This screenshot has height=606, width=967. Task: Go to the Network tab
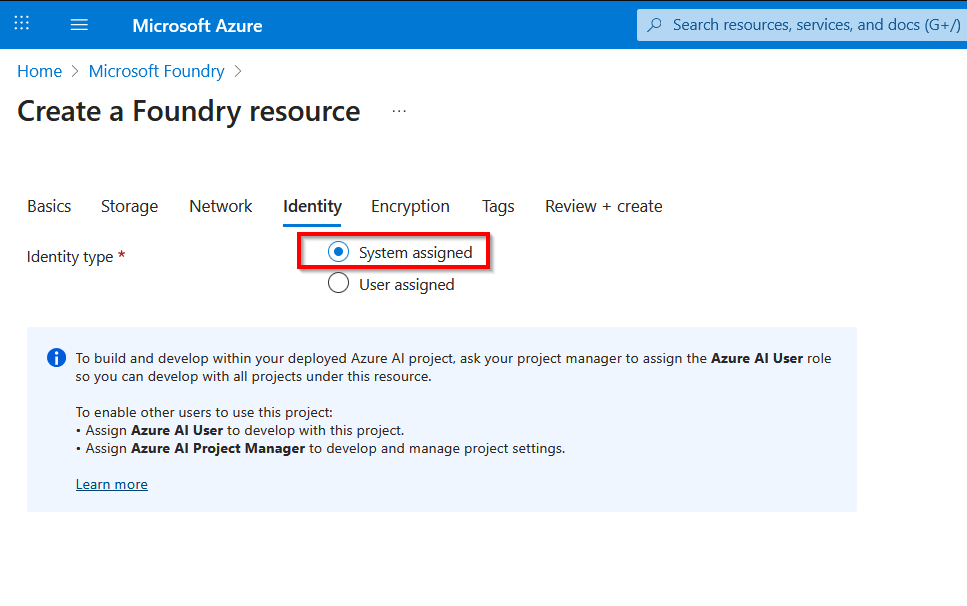pos(220,206)
